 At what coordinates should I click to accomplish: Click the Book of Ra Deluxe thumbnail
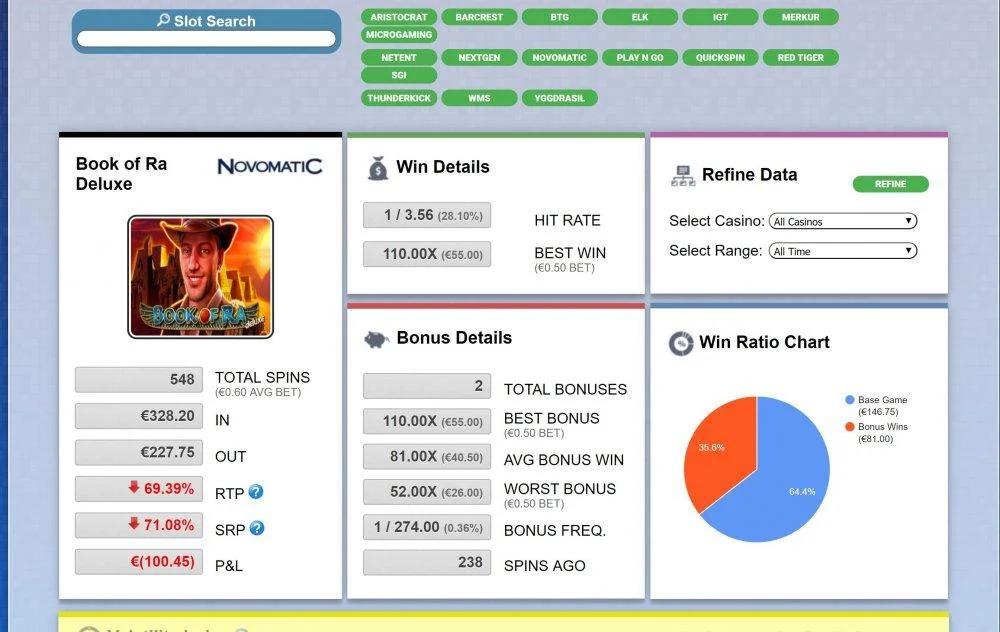[x=200, y=277]
